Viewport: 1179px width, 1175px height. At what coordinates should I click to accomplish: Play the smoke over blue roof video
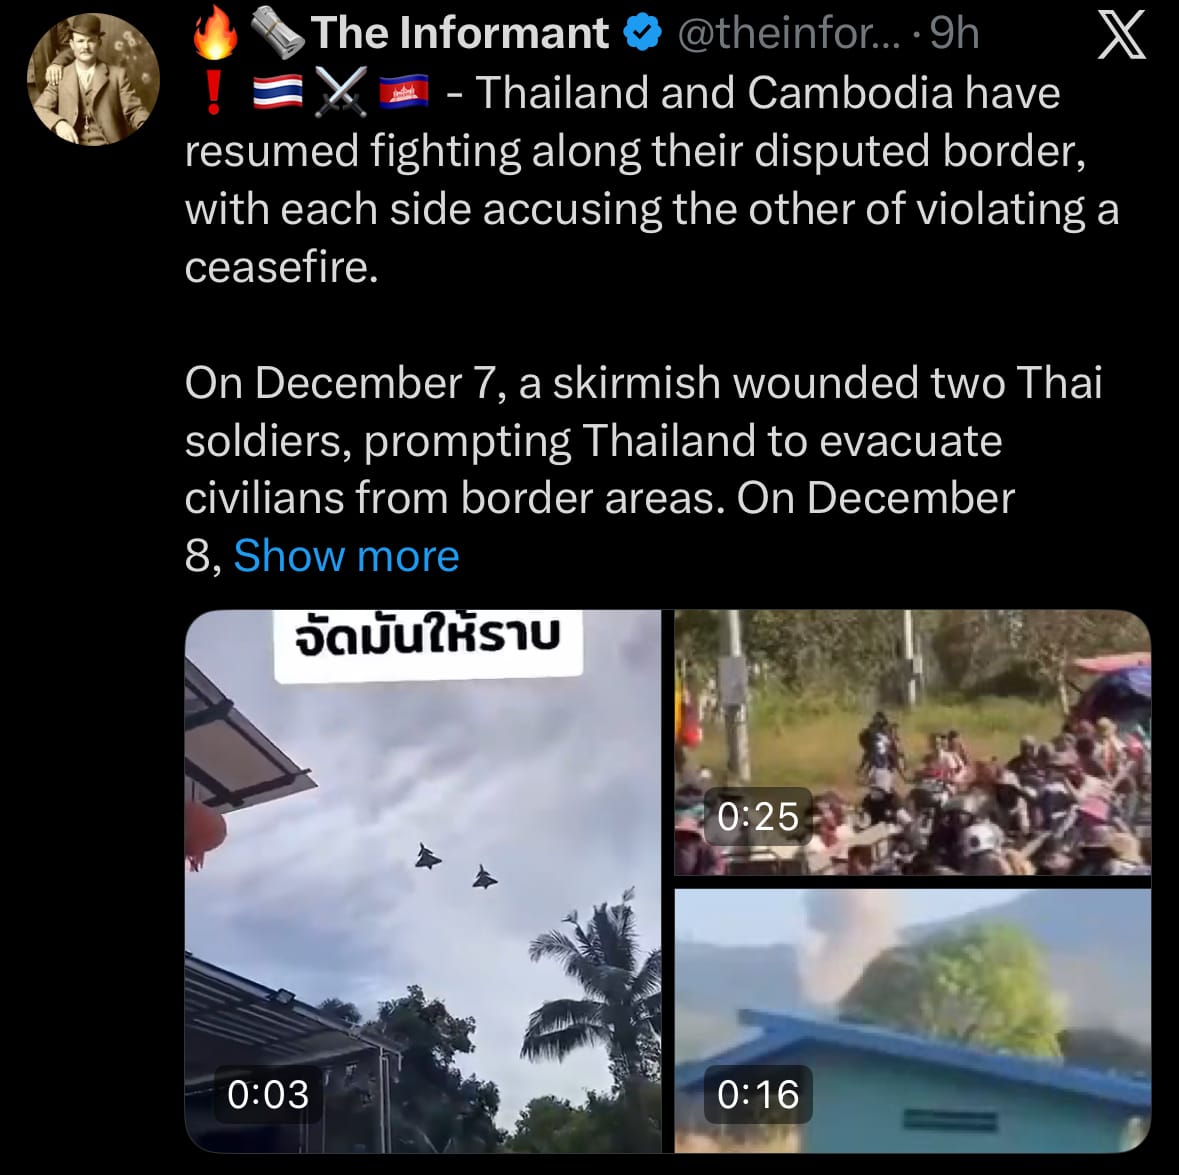(x=913, y=1020)
